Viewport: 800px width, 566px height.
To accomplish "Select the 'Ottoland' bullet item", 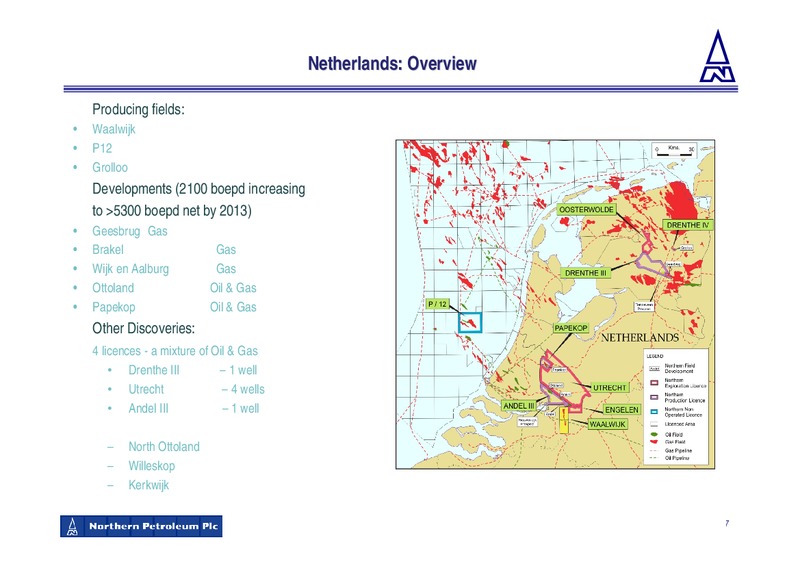I will [x=113, y=288].
